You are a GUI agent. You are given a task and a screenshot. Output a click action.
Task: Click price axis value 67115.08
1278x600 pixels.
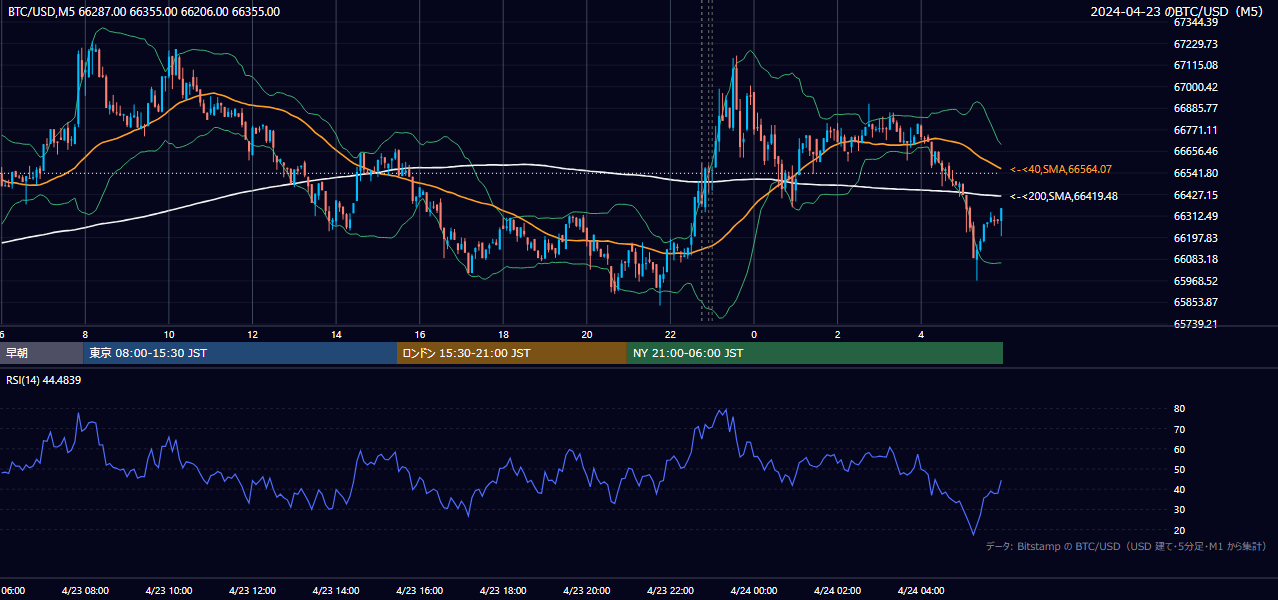[1196, 65]
